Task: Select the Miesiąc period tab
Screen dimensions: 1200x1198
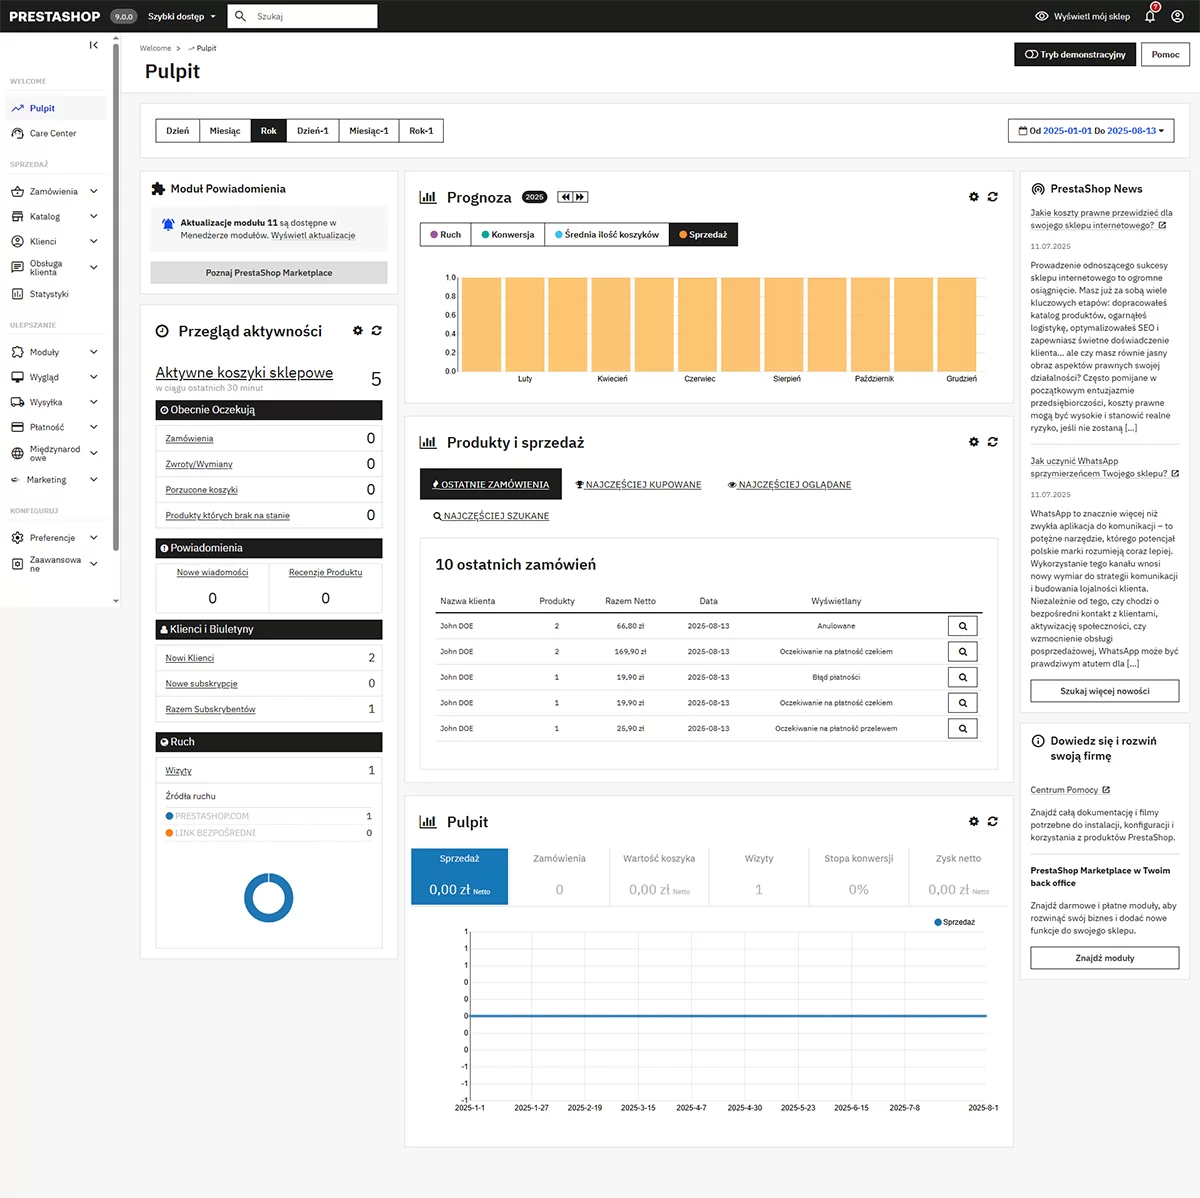Action: point(224,131)
